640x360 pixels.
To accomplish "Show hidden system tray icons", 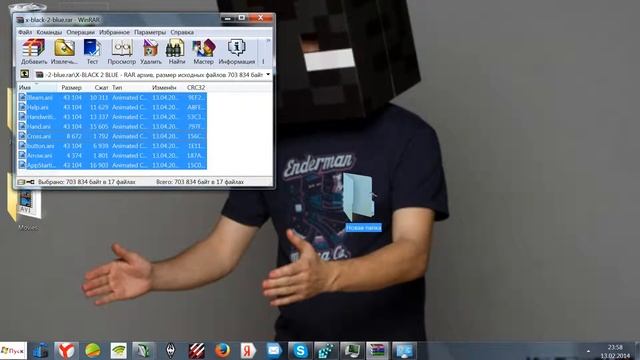I will tap(588, 351).
